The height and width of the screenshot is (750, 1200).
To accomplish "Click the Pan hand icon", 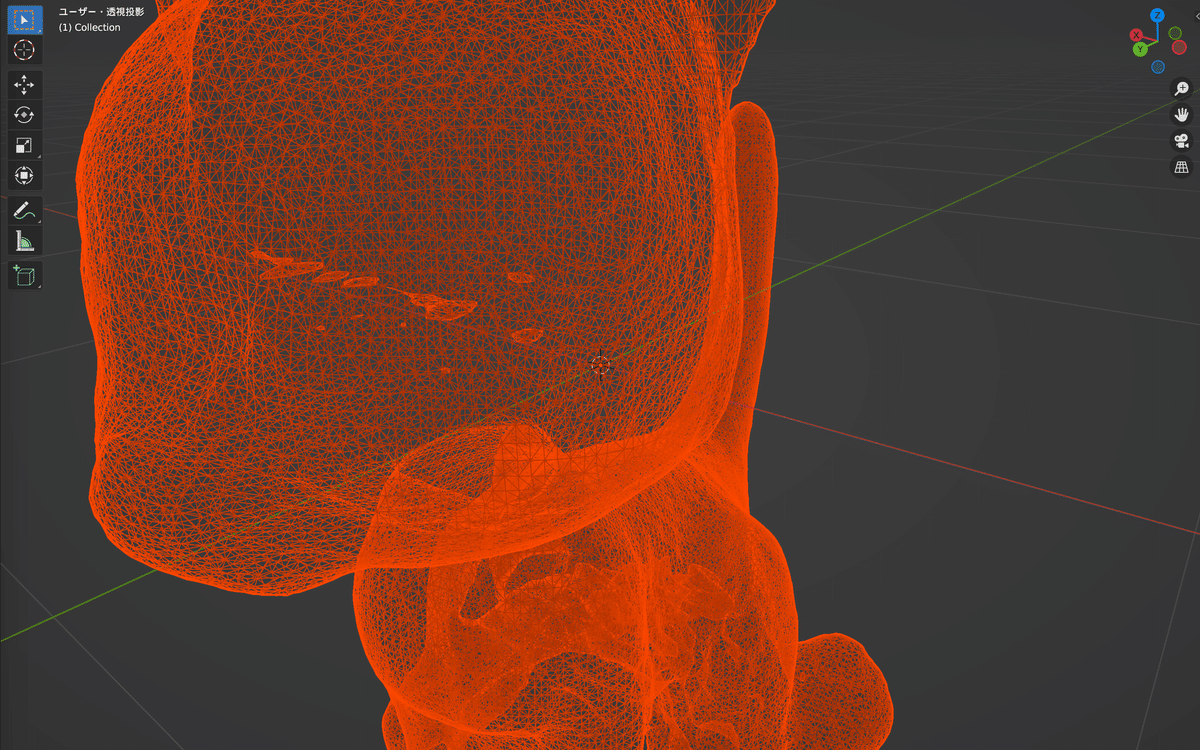I will pos(1180,114).
